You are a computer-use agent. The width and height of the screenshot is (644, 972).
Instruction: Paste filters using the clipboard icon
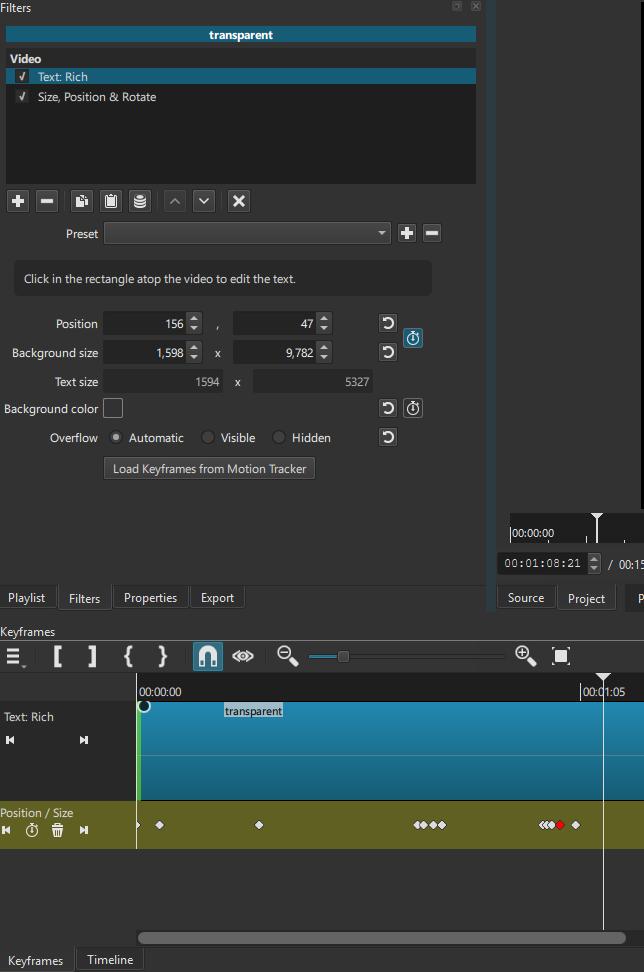[111, 201]
